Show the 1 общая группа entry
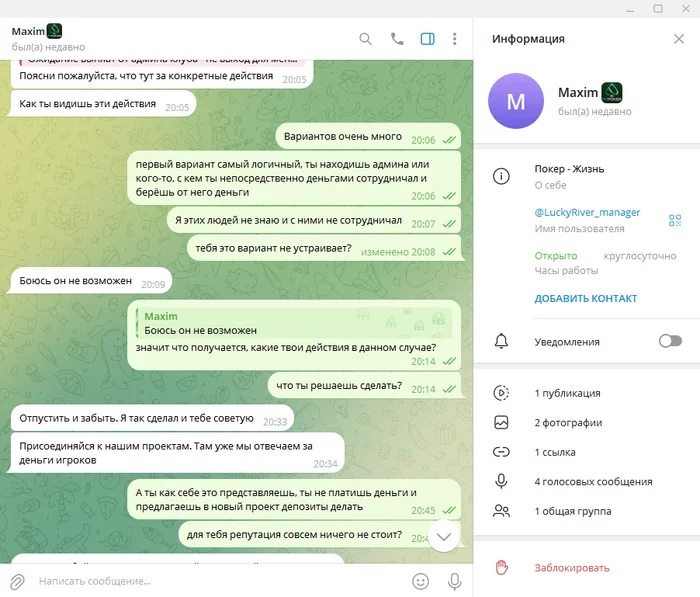Image resolution: width=700 pixels, height=597 pixels. [587, 511]
